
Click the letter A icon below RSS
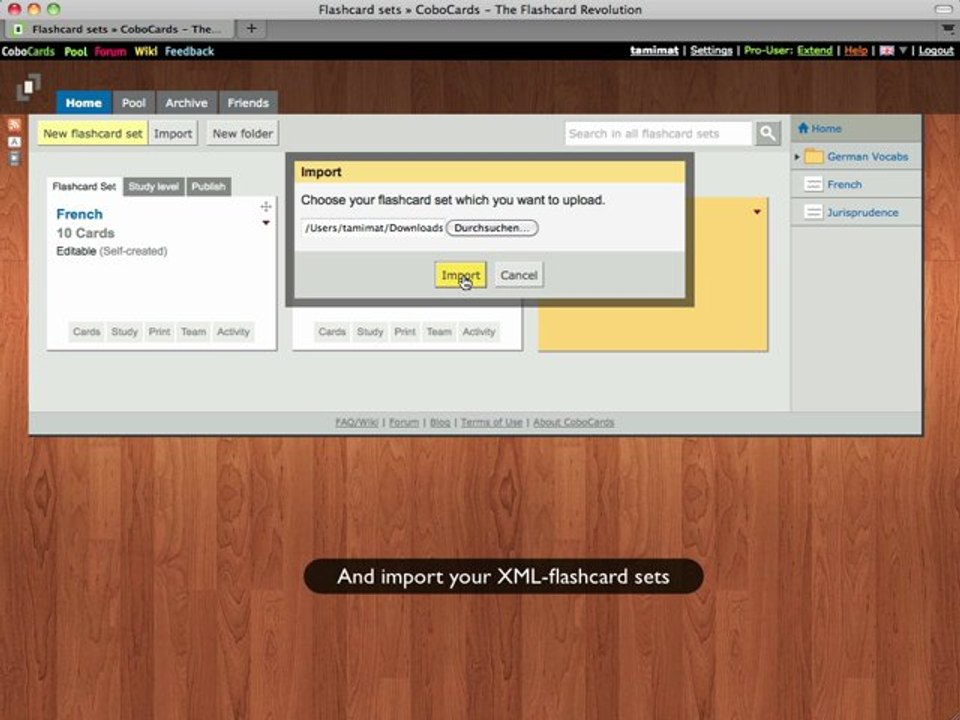click(14, 142)
